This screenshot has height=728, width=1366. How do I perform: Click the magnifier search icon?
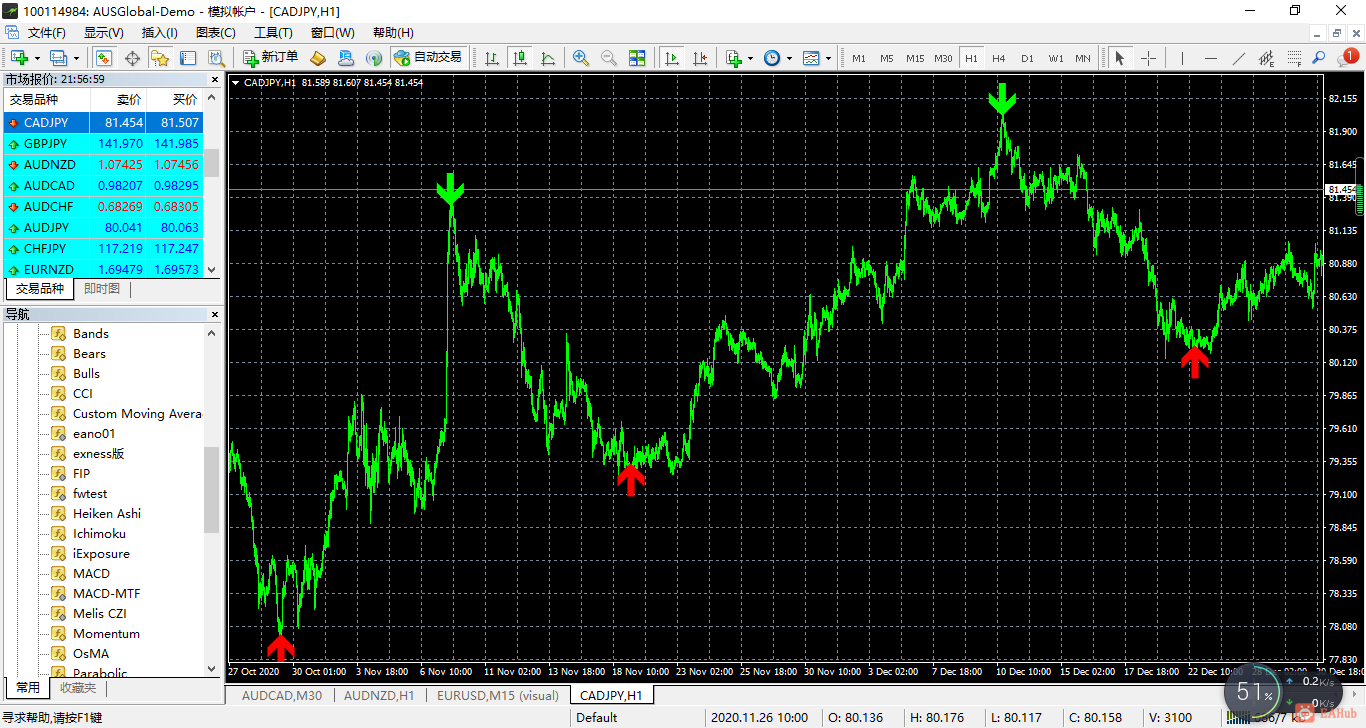pyautogui.click(x=1319, y=58)
